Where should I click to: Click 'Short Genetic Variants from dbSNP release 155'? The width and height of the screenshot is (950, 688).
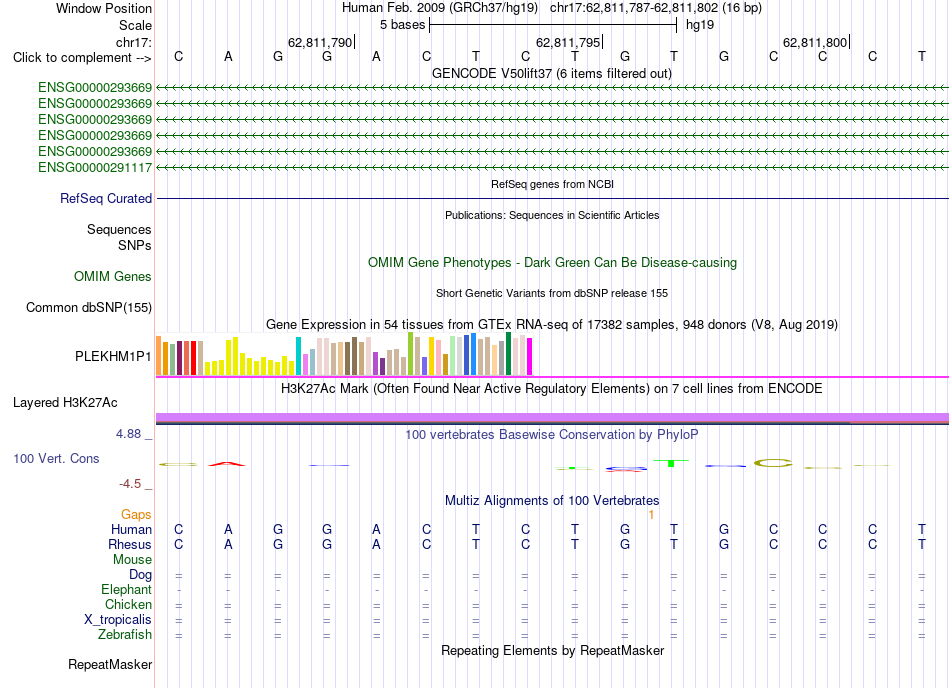pyautogui.click(x=552, y=293)
